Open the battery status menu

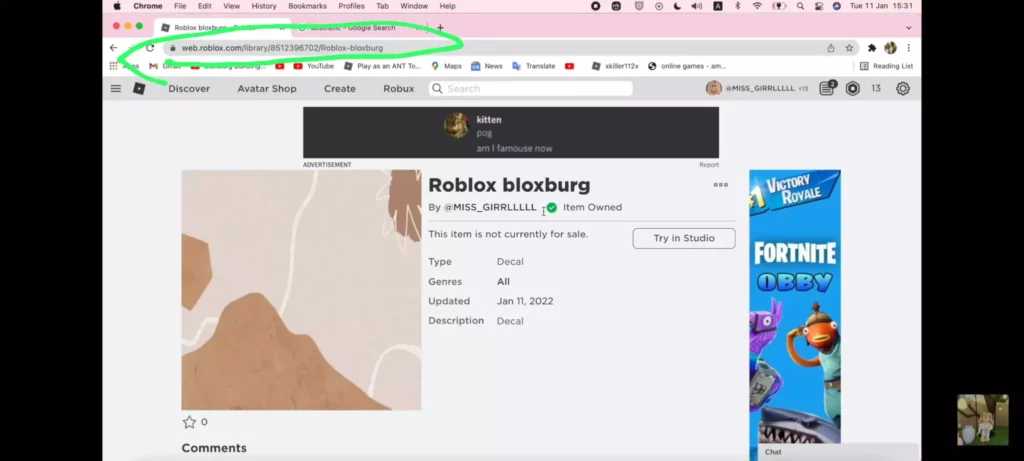779,6
